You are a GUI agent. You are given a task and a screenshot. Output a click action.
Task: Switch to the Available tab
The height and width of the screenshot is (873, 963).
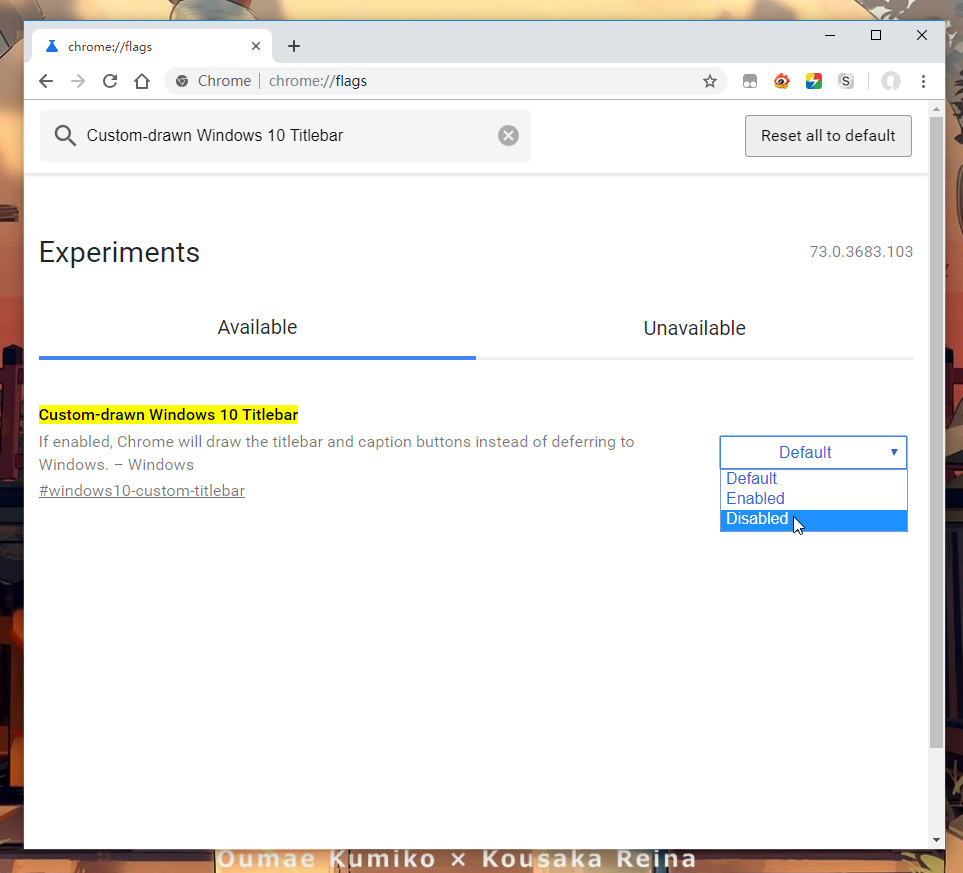257,327
